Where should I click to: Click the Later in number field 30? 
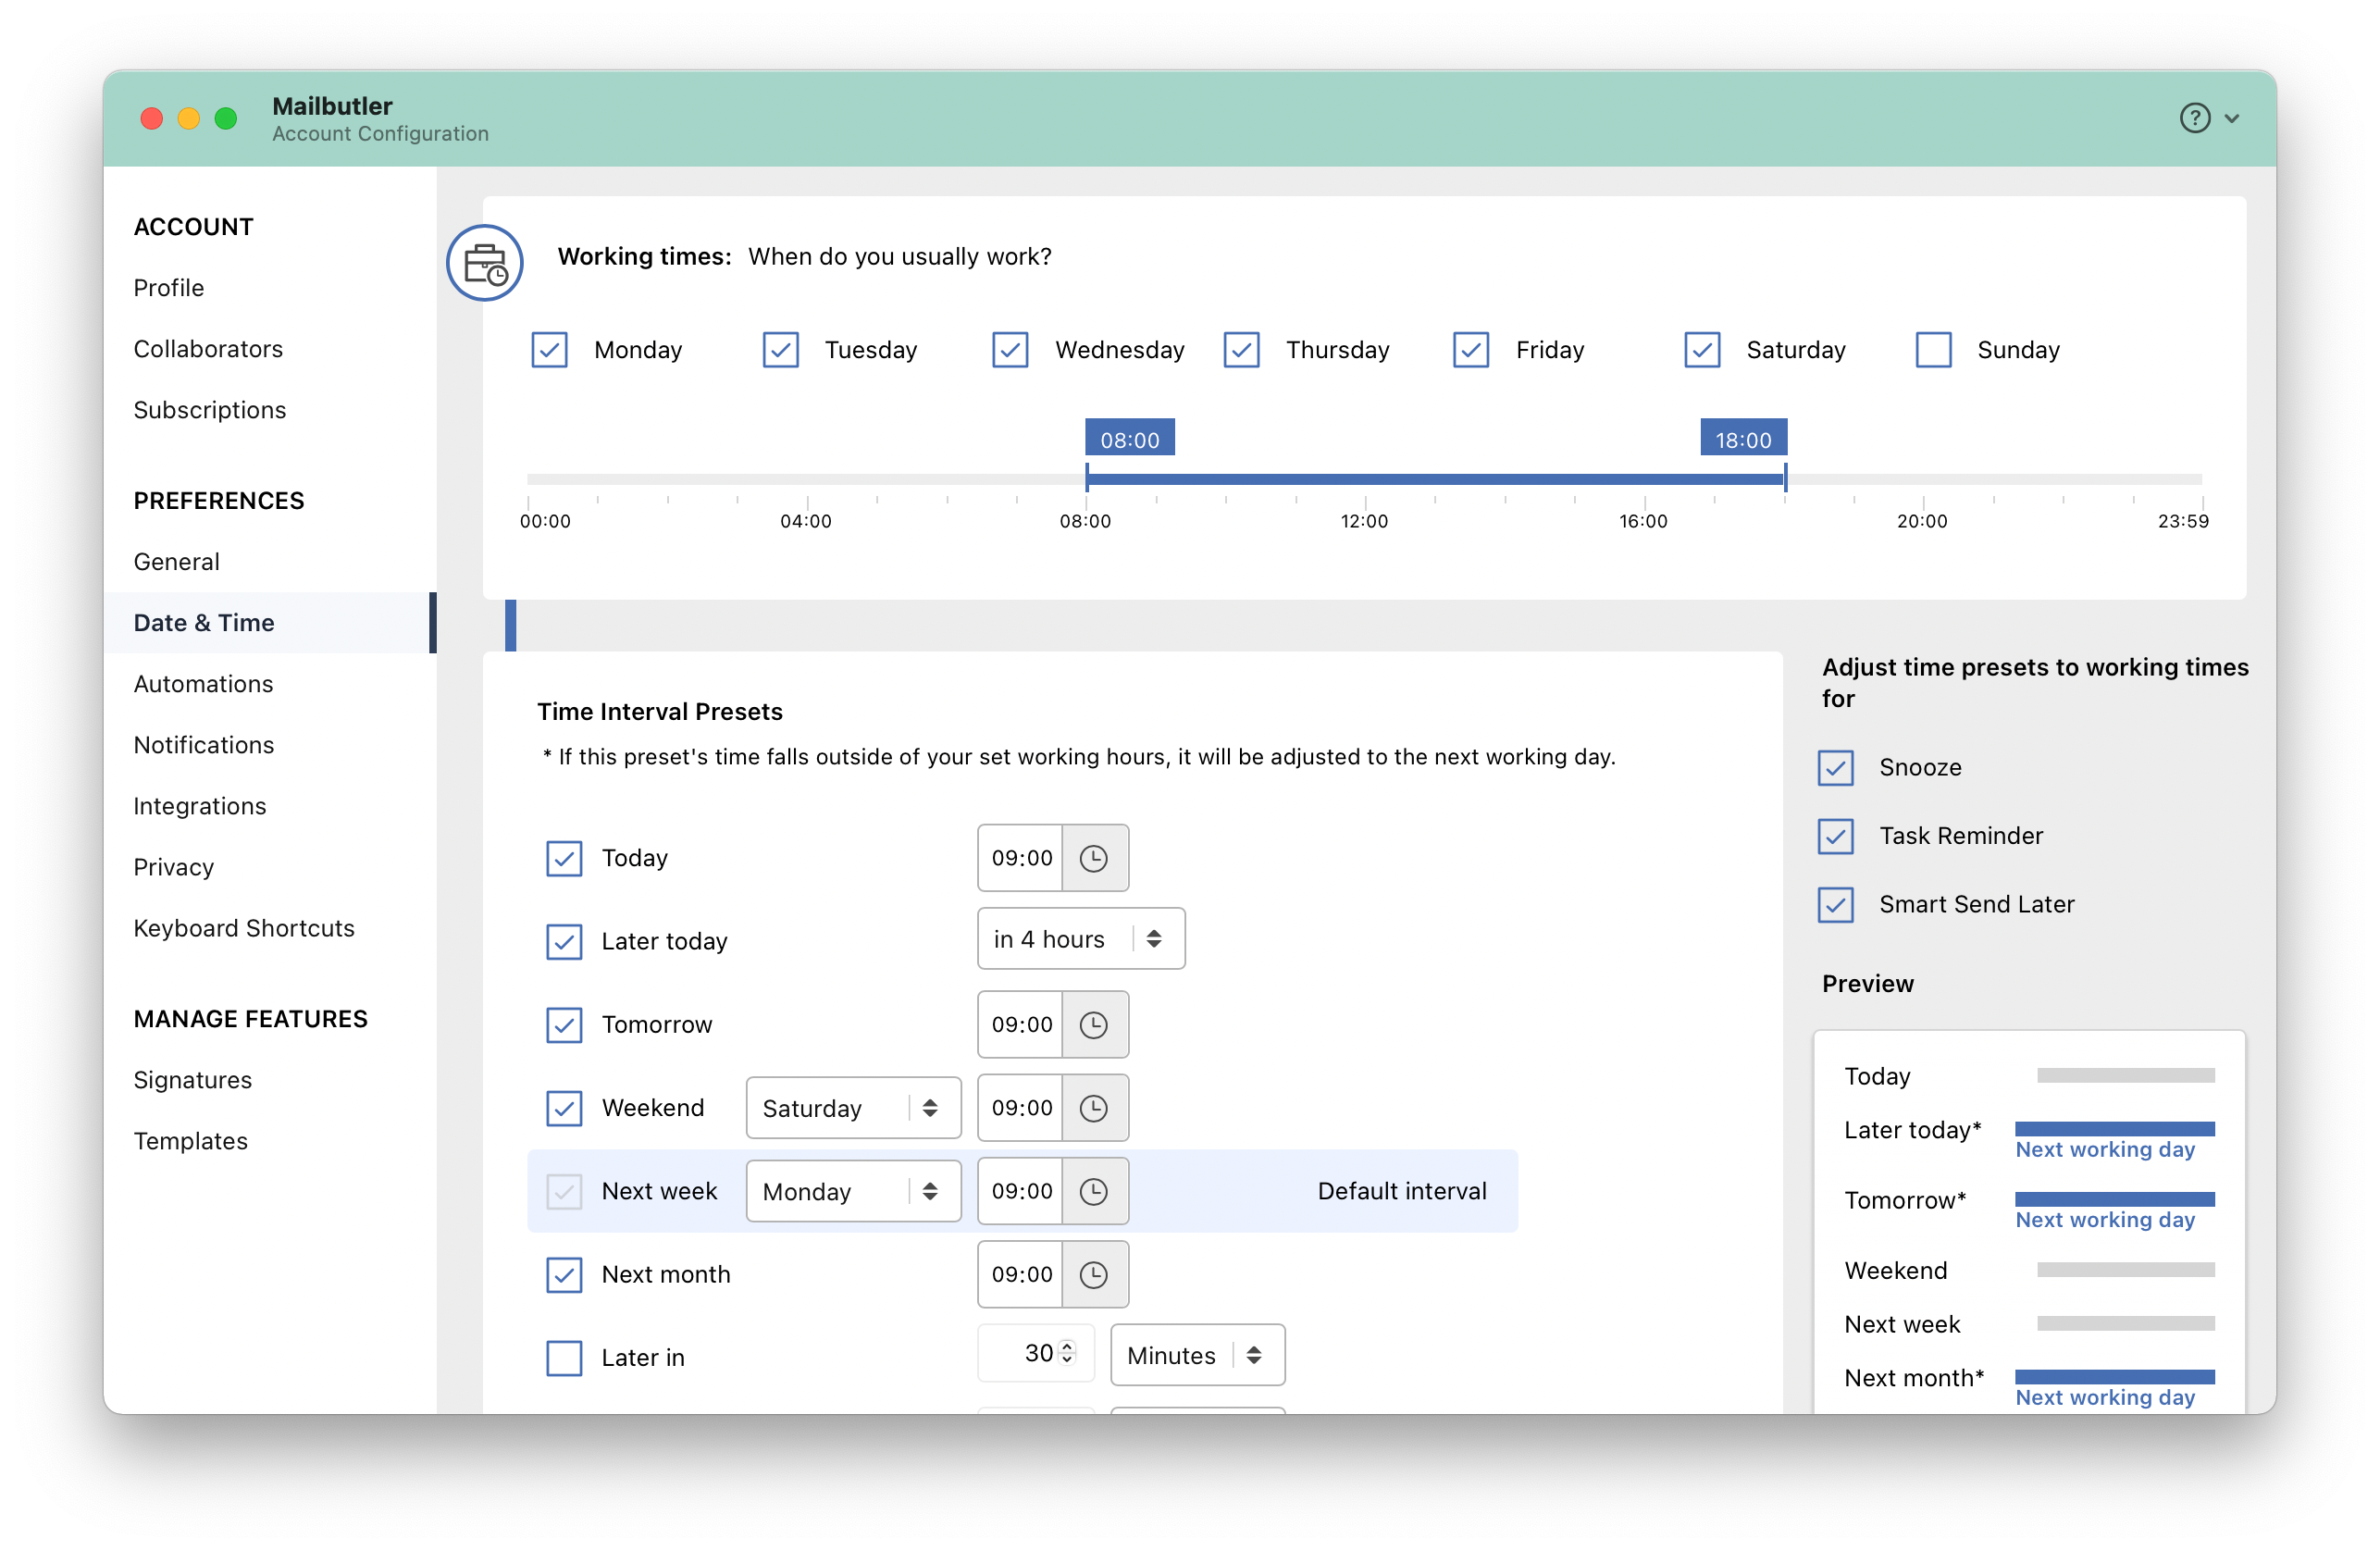(x=1036, y=1353)
